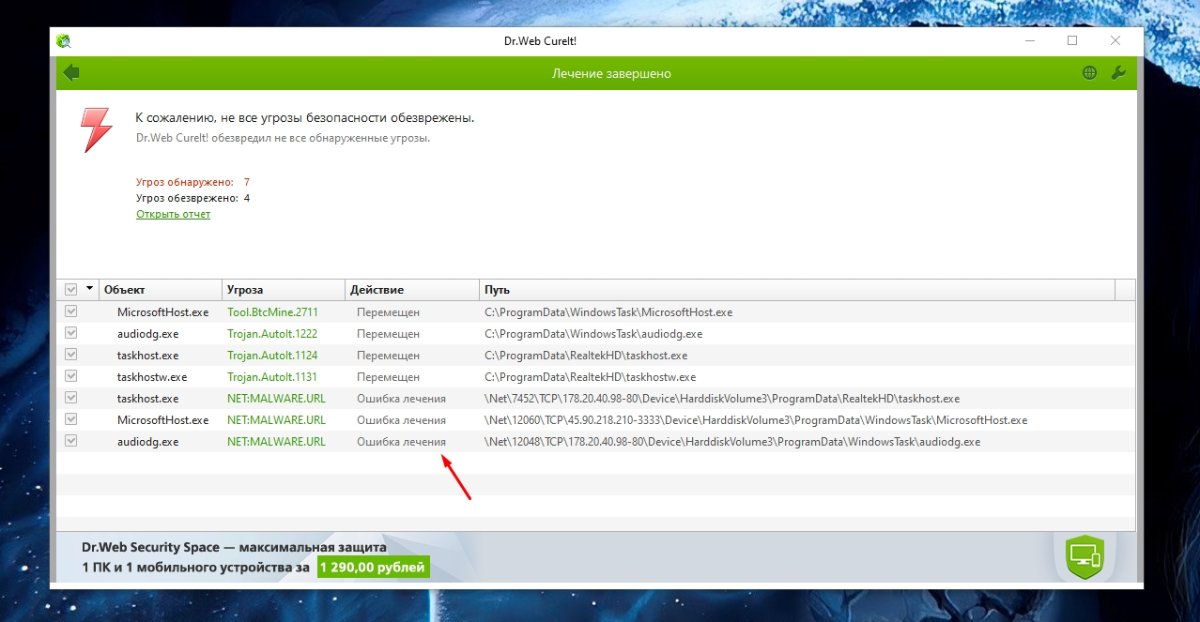Sort by the Угроза column header
Screen dimensions: 1200x622
(284, 290)
